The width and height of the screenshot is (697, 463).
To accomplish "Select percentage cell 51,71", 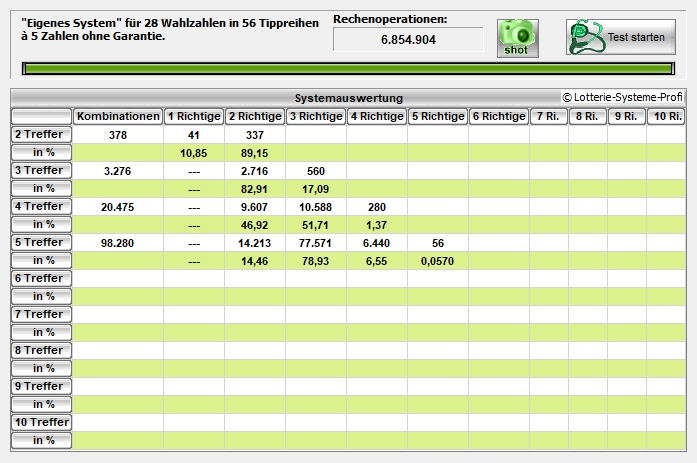I will tap(316, 225).
